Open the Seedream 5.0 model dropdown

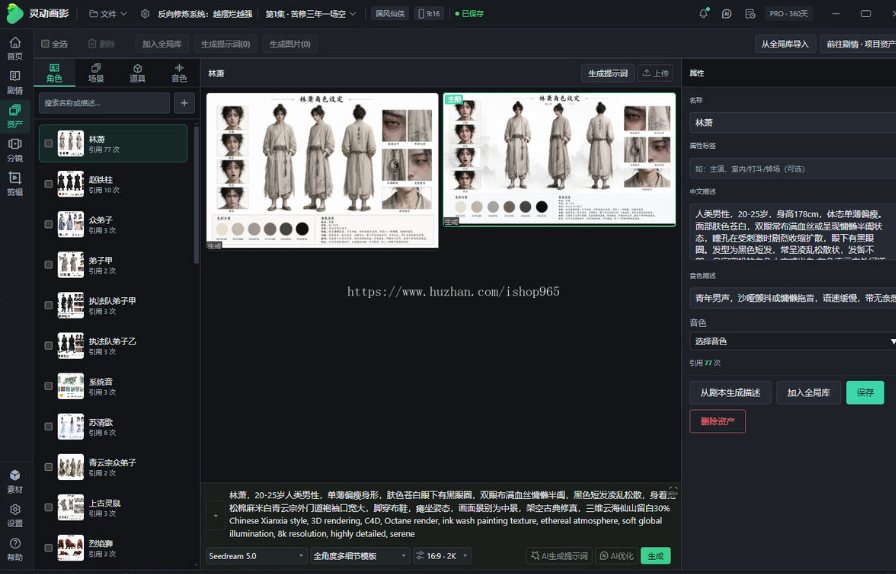(257, 556)
